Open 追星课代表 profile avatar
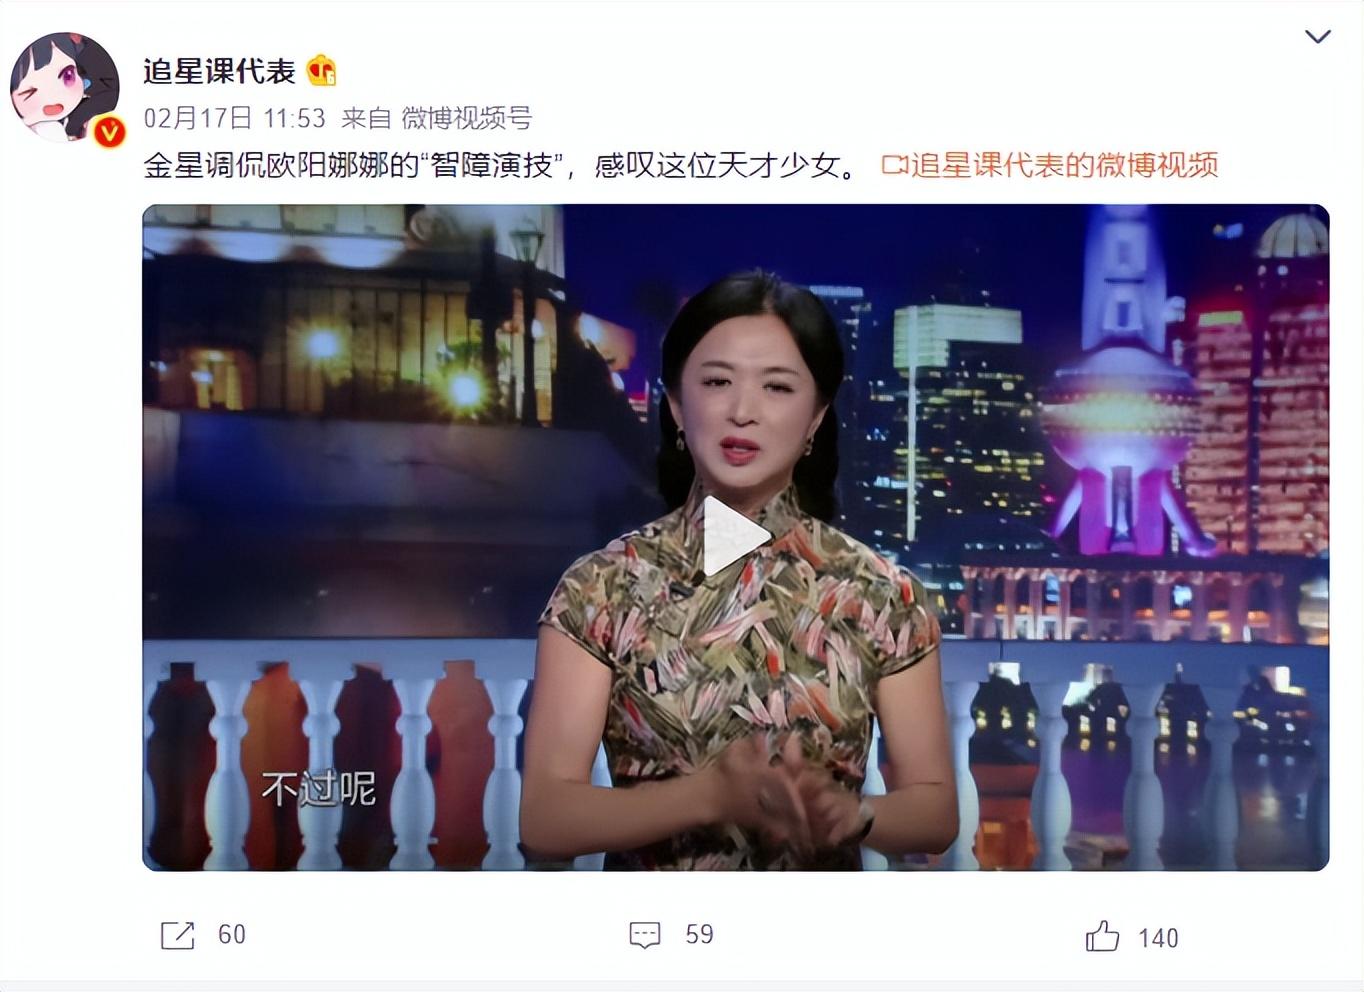Screen dimensions: 1364x992 click(x=65, y=87)
